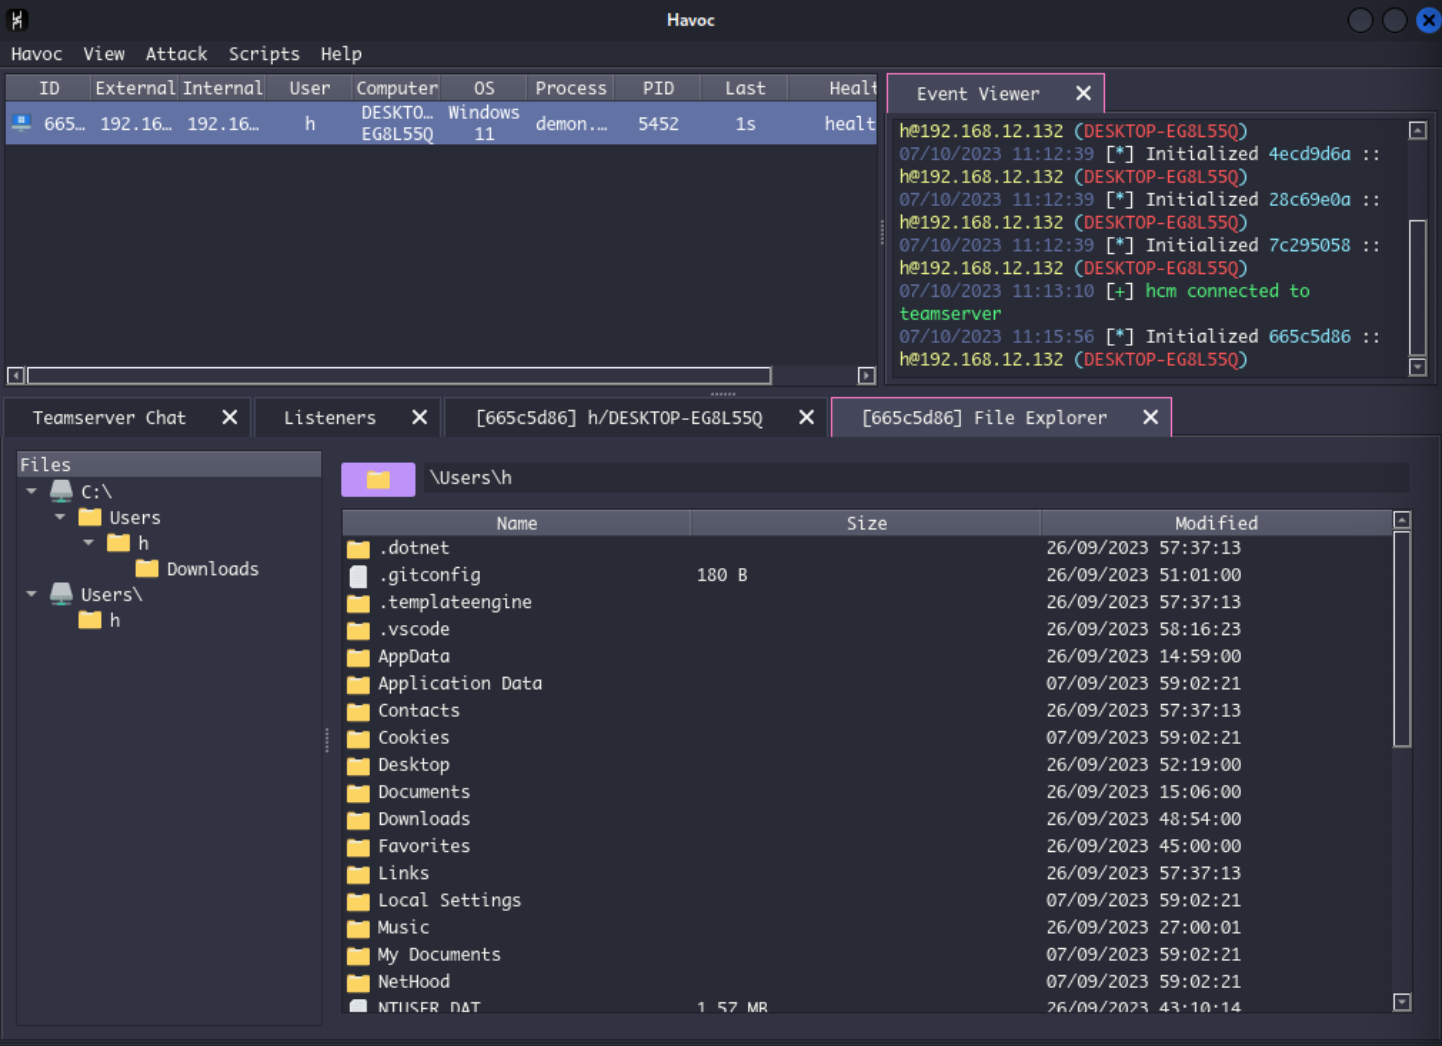1442x1046 pixels.
Task: Close the Listeners tab
Action: point(420,417)
